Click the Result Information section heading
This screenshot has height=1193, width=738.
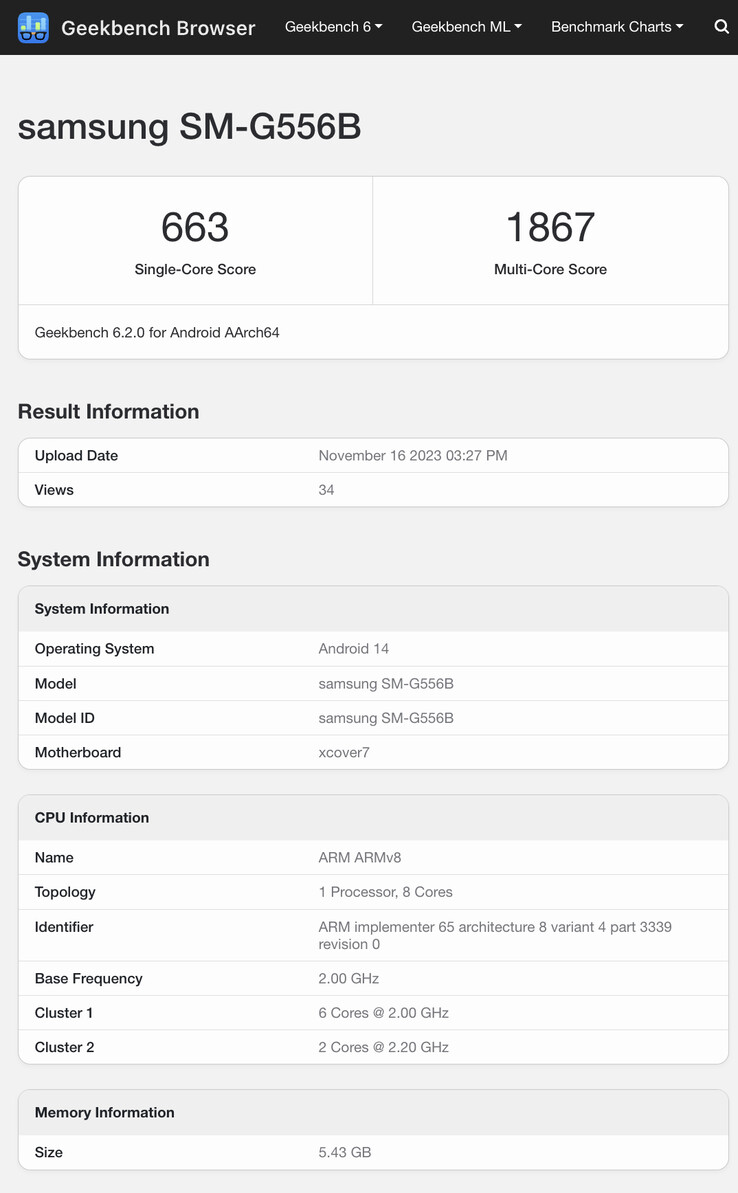coord(108,412)
